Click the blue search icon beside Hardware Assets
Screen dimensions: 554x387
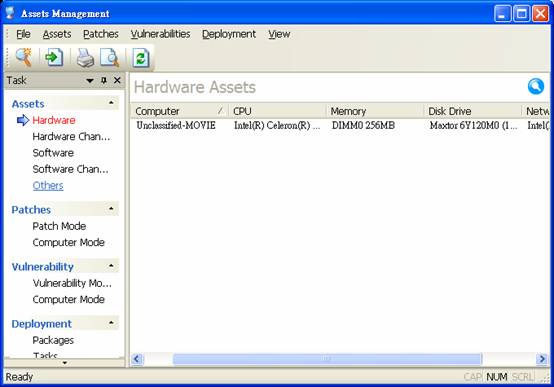(x=536, y=87)
